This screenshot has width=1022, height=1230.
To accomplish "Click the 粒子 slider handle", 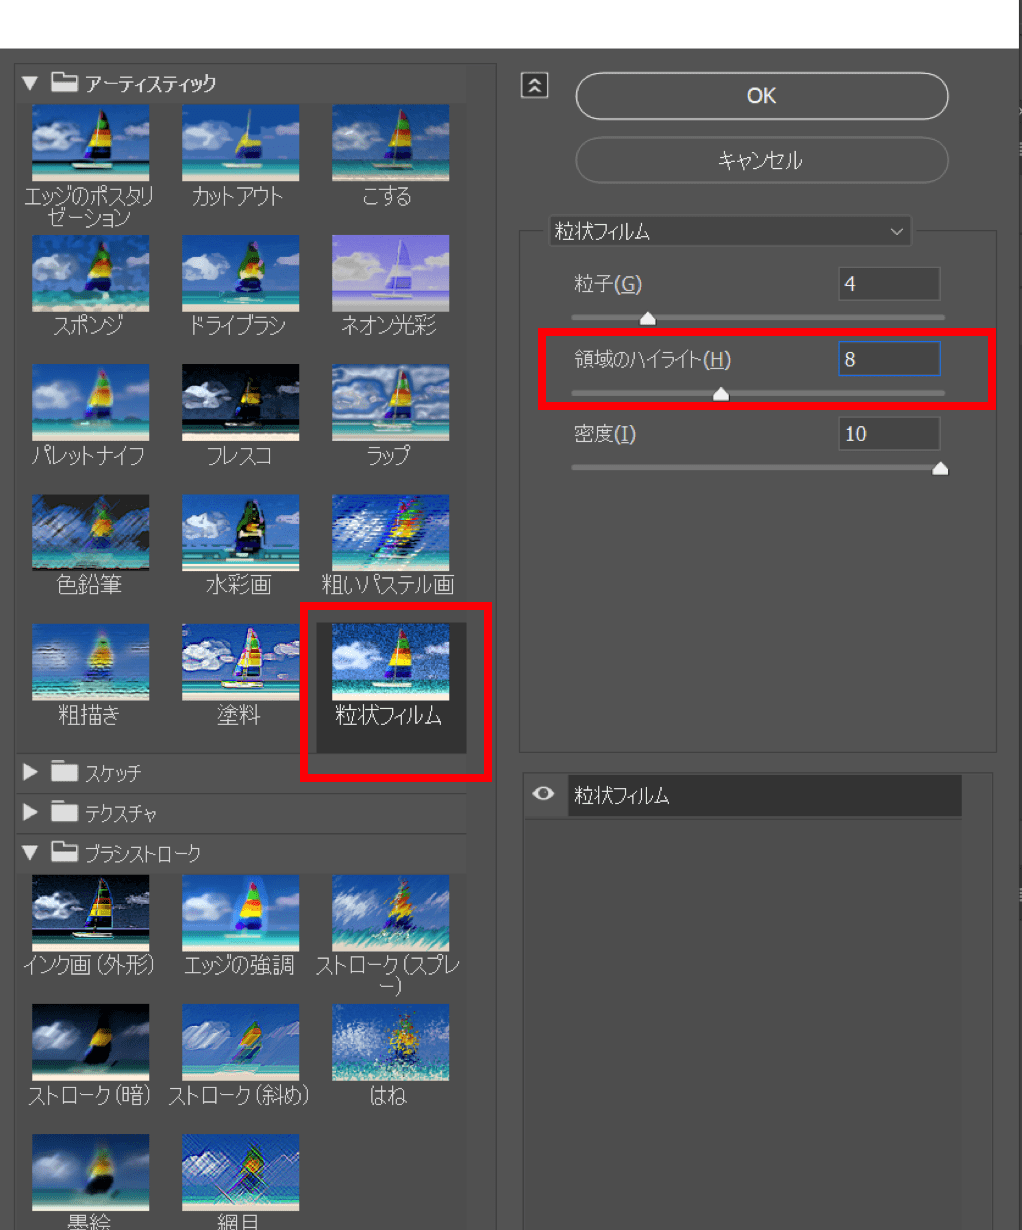I will click(x=648, y=319).
